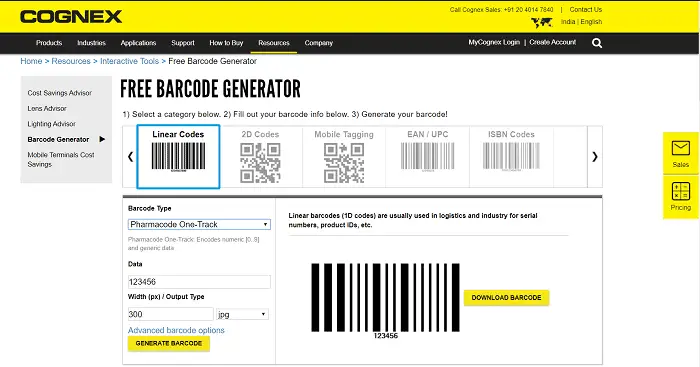Open Mobile Terminals Cost Savings in sidebar
This screenshot has width=700, height=367.
[61, 159]
